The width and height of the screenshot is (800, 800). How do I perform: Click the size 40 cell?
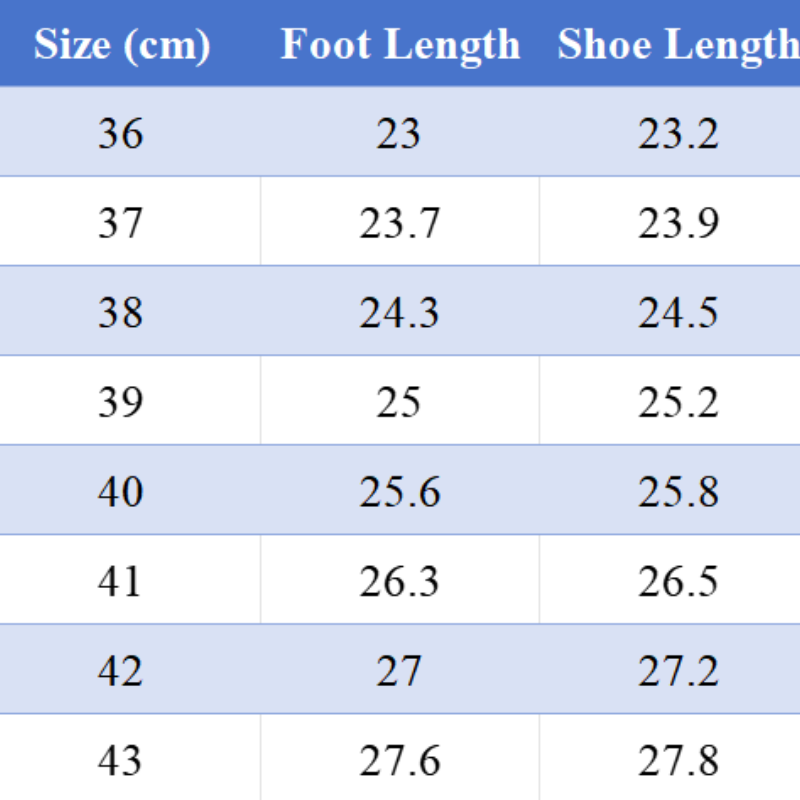[121, 492]
